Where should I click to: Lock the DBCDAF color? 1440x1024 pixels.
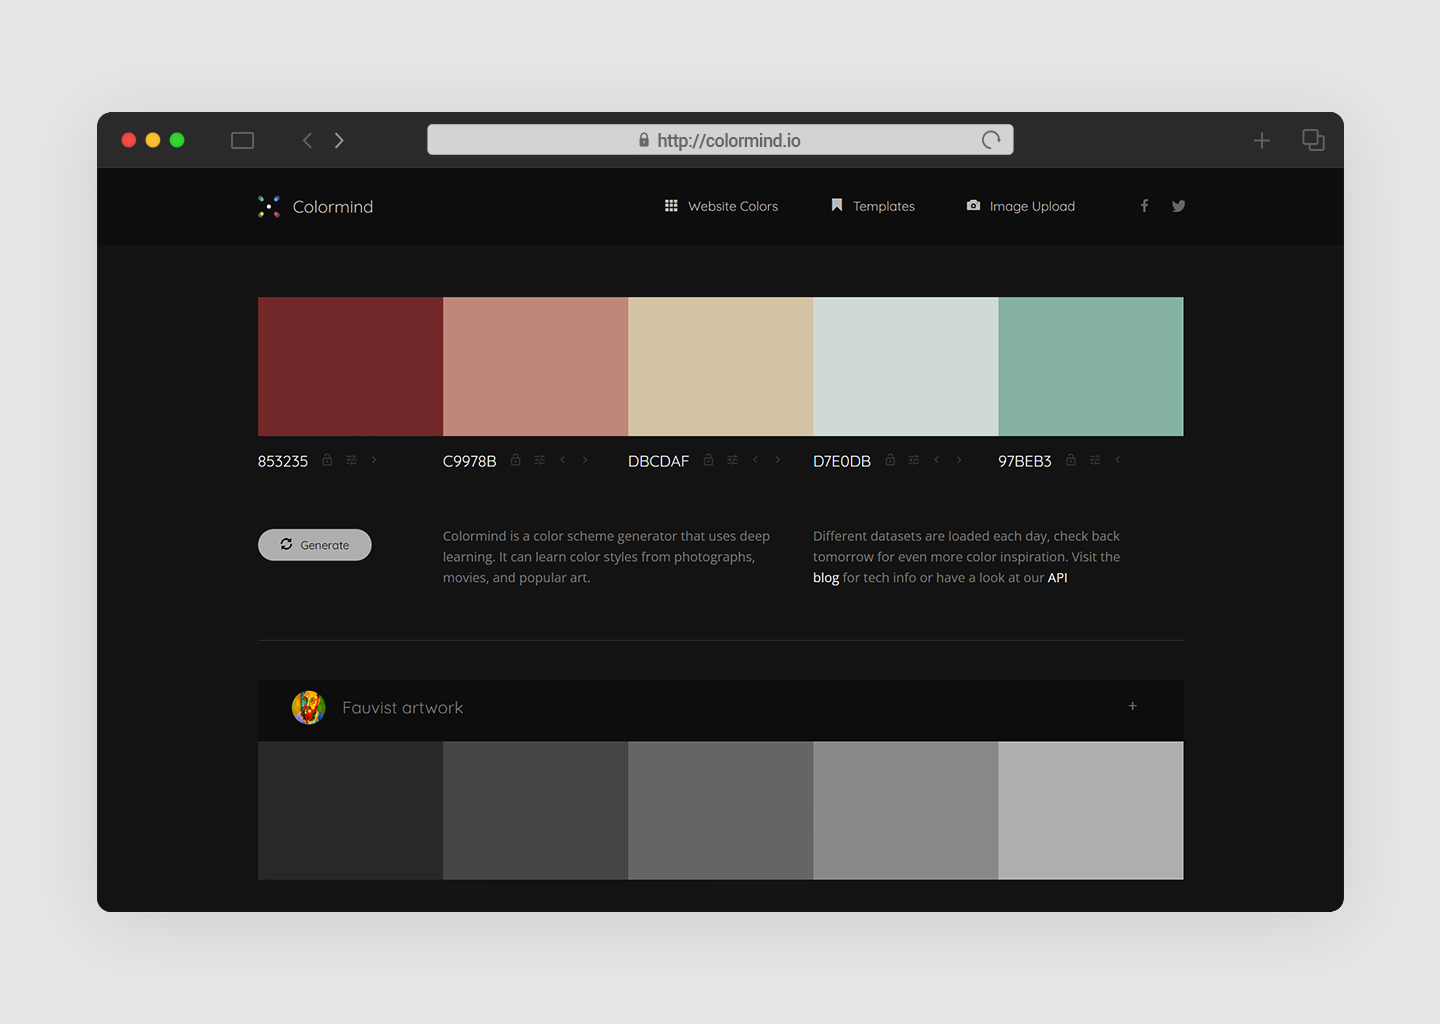click(708, 460)
